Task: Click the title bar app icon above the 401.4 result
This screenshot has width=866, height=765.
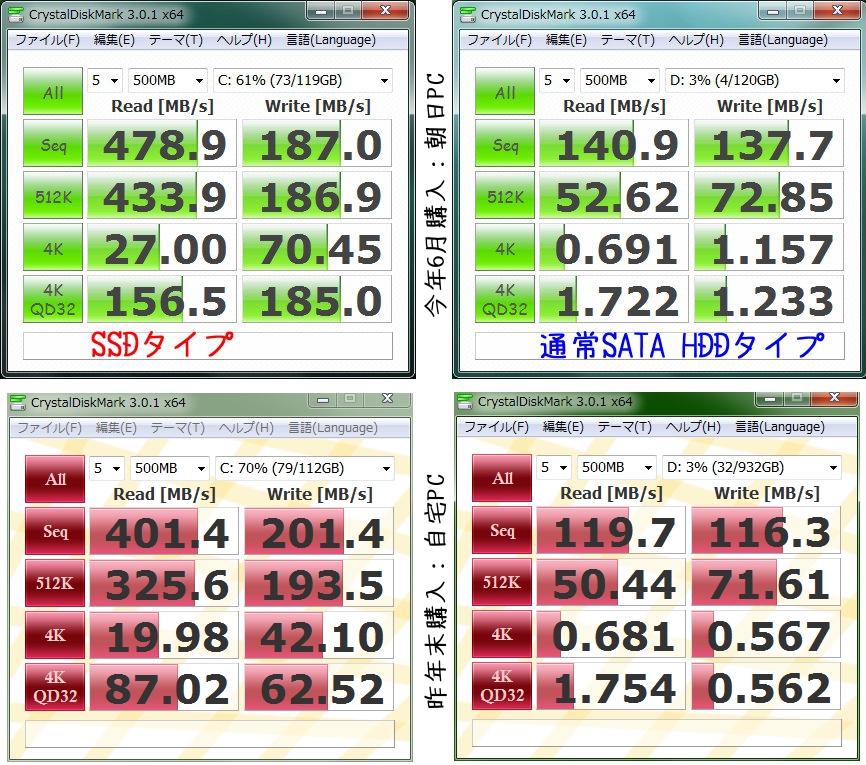Action: pyautogui.click(x=19, y=403)
